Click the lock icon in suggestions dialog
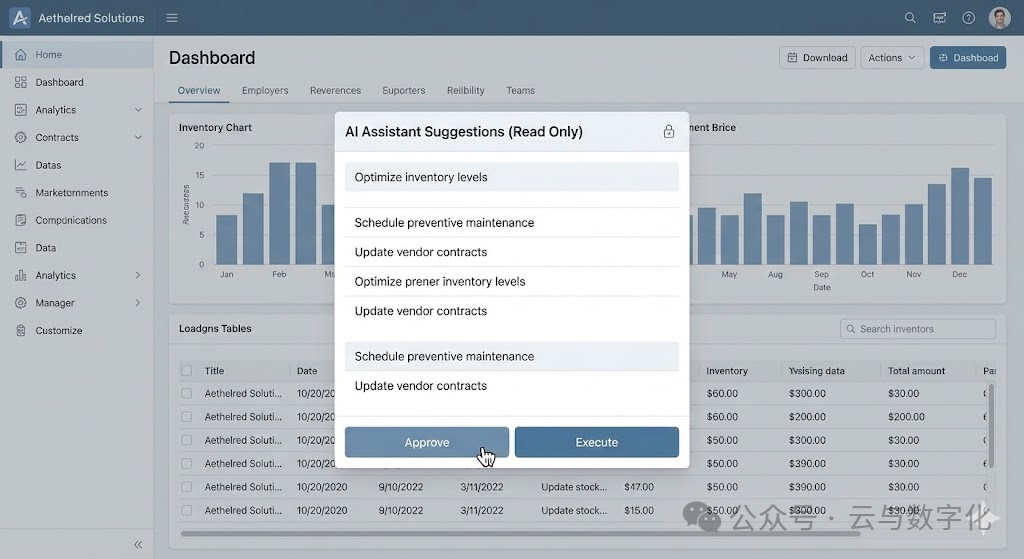This screenshot has width=1024, height=559. tap(669, 131)
